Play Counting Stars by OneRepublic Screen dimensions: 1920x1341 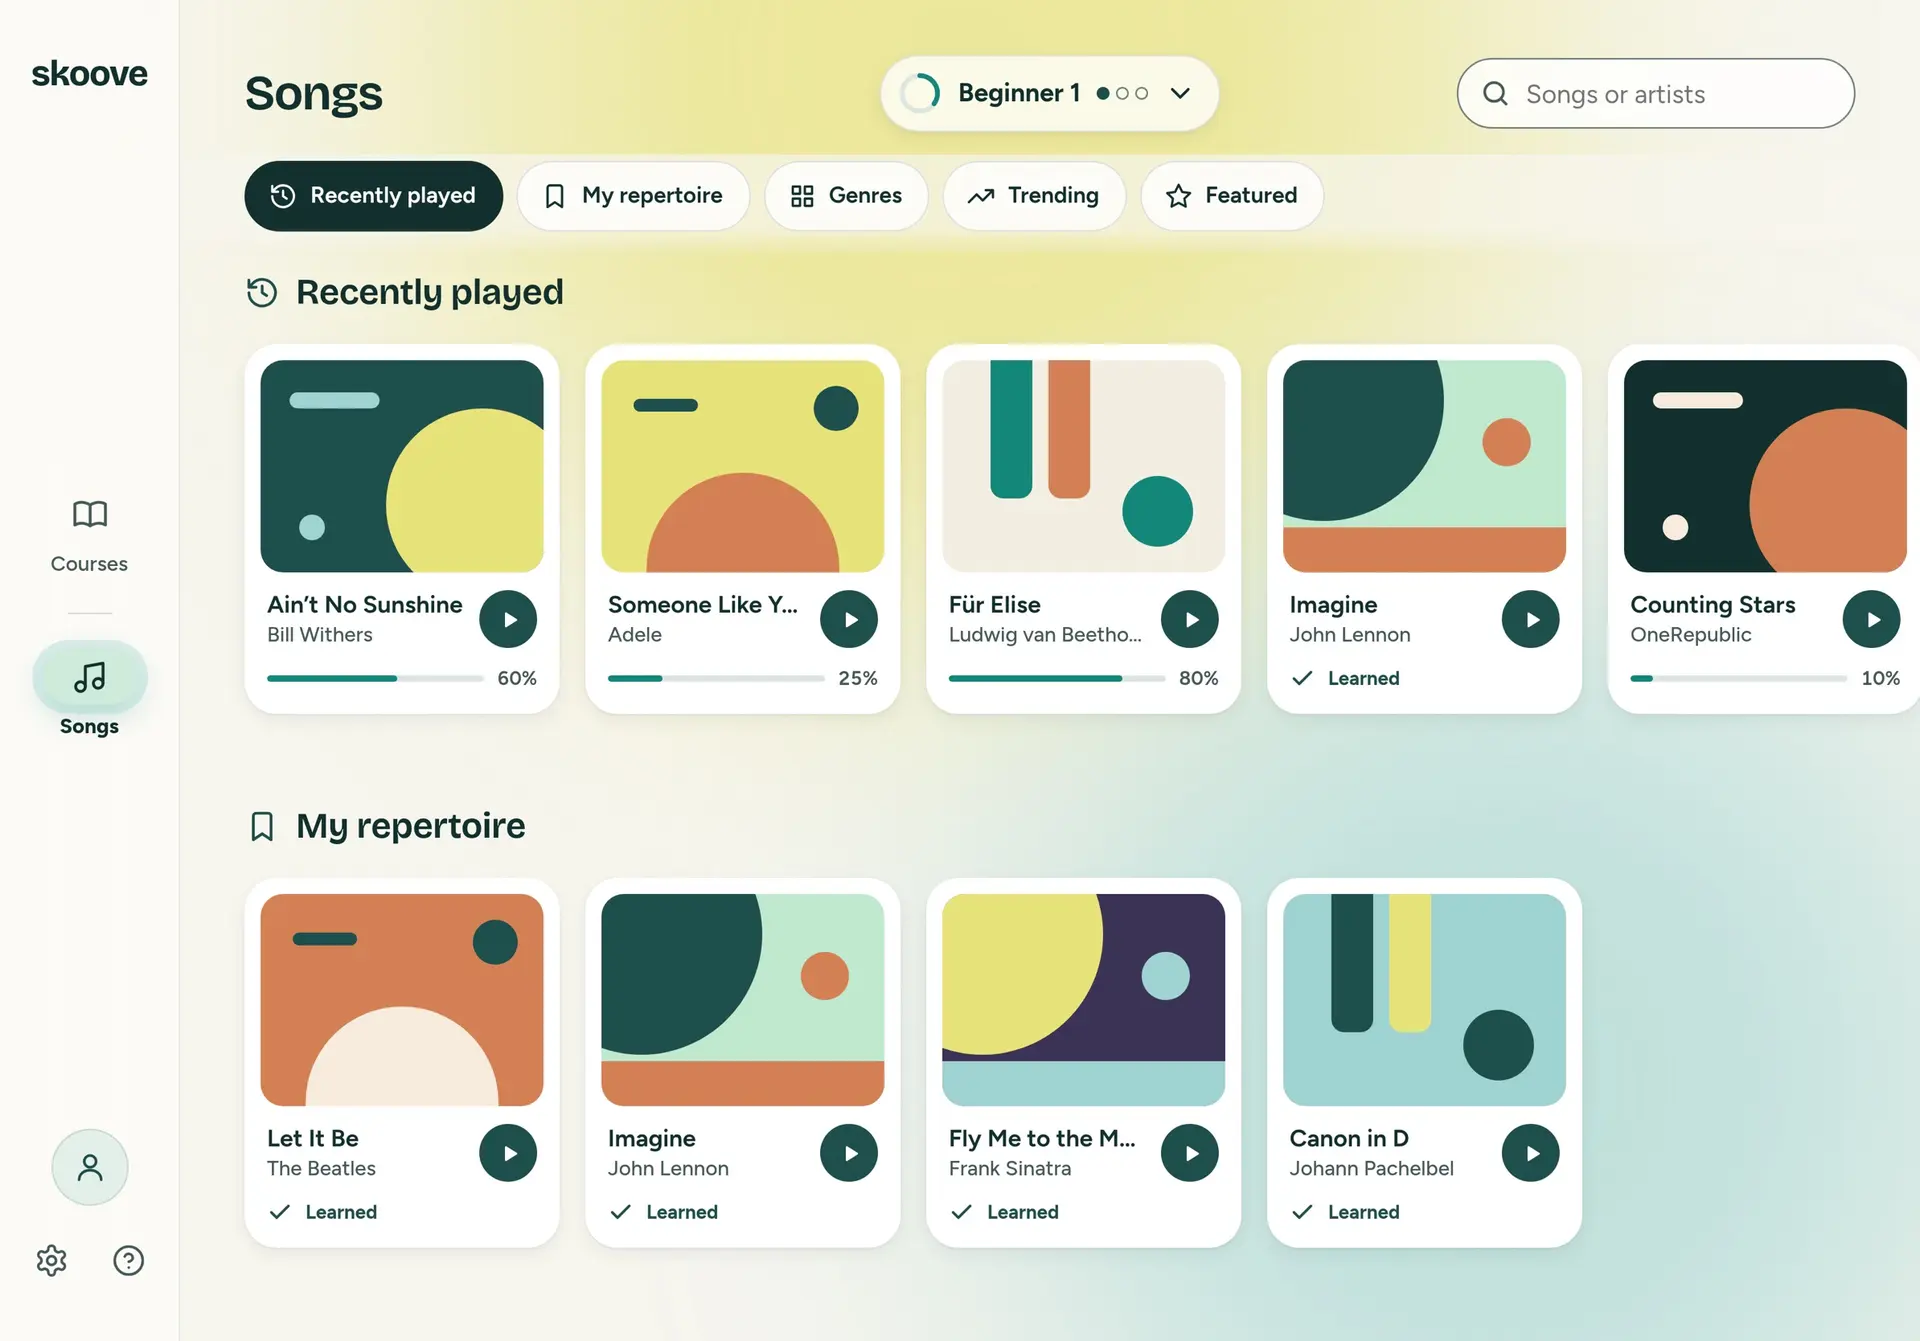coord(1872,619)
